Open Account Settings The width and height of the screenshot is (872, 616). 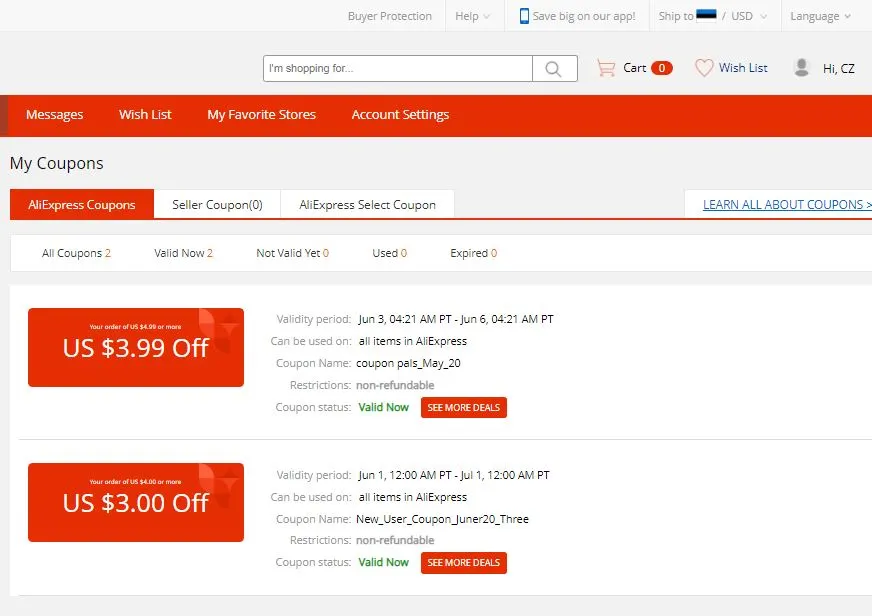point(400,115)
